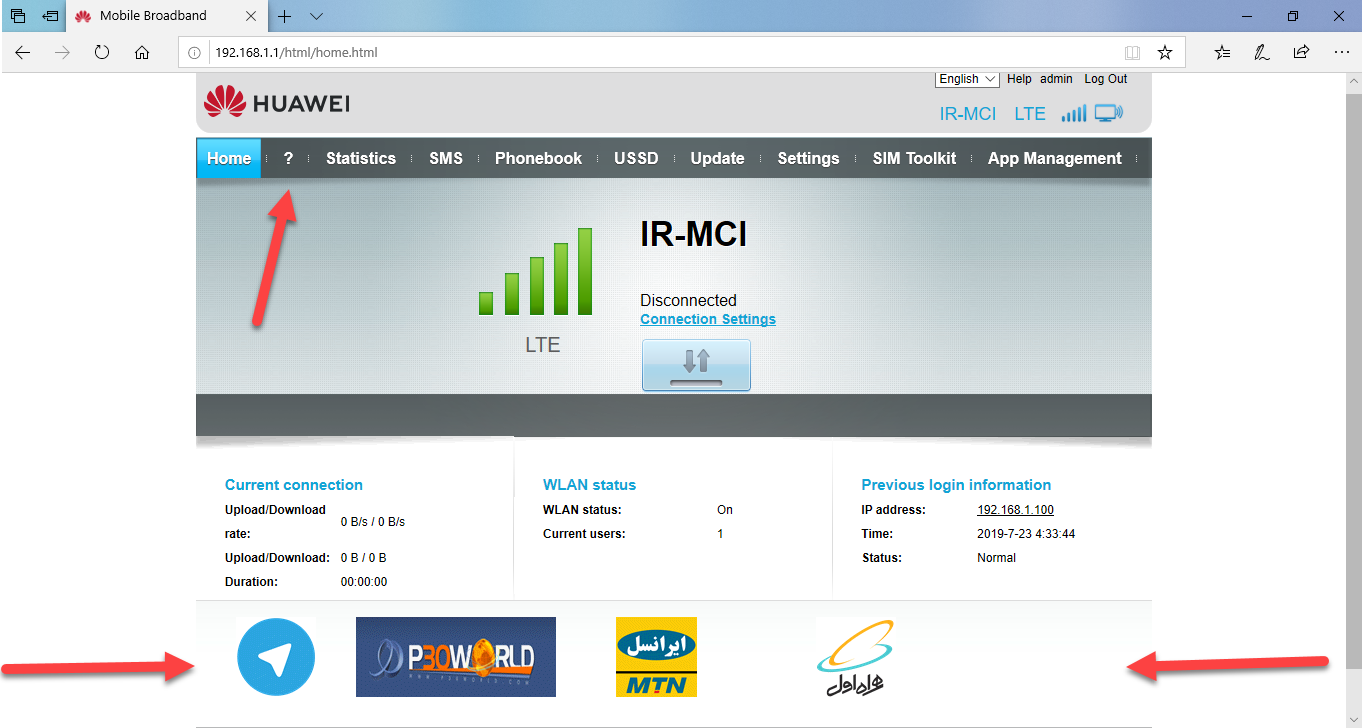
Task: Click the site information icon in address bar
Action: pos(197,52)
